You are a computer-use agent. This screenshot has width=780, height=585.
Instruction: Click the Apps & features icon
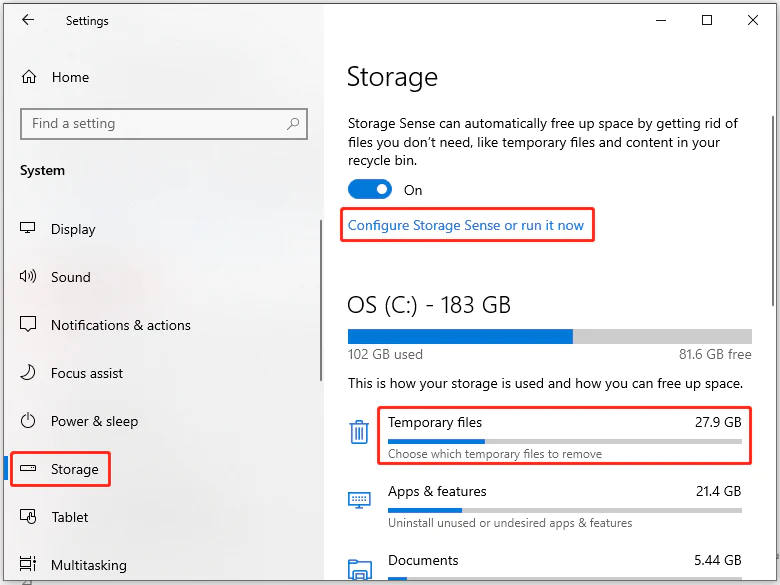360,499
